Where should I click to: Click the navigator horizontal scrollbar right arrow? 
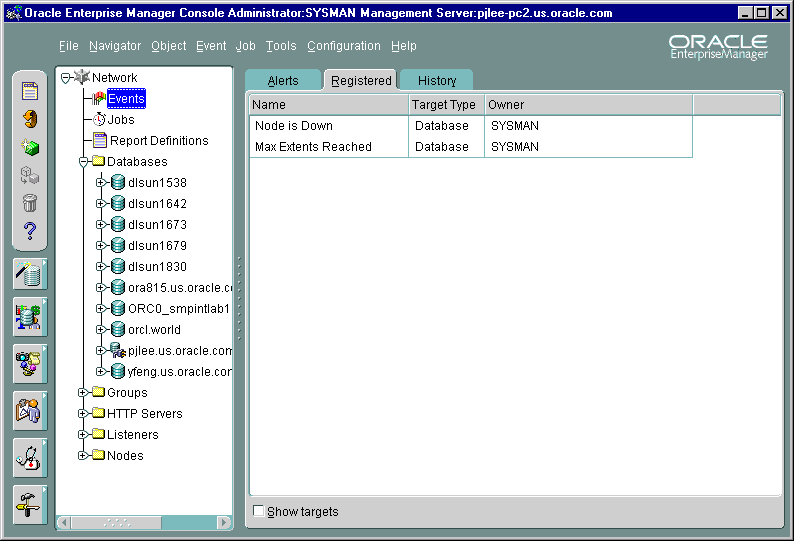click(224, 522)
